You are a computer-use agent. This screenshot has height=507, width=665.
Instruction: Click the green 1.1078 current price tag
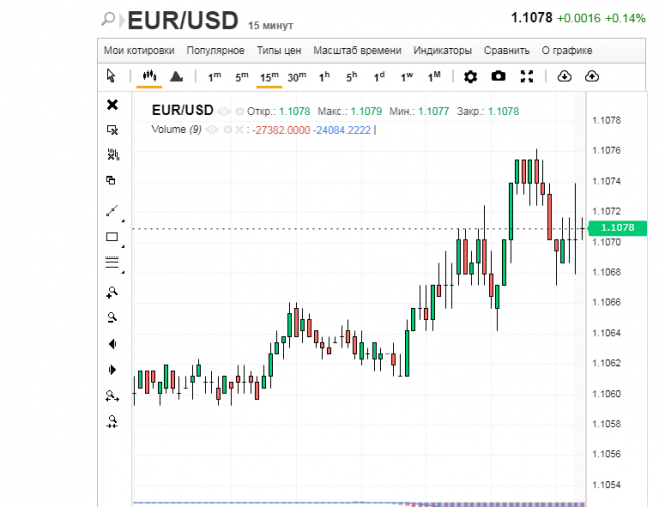tap(618, 228)
